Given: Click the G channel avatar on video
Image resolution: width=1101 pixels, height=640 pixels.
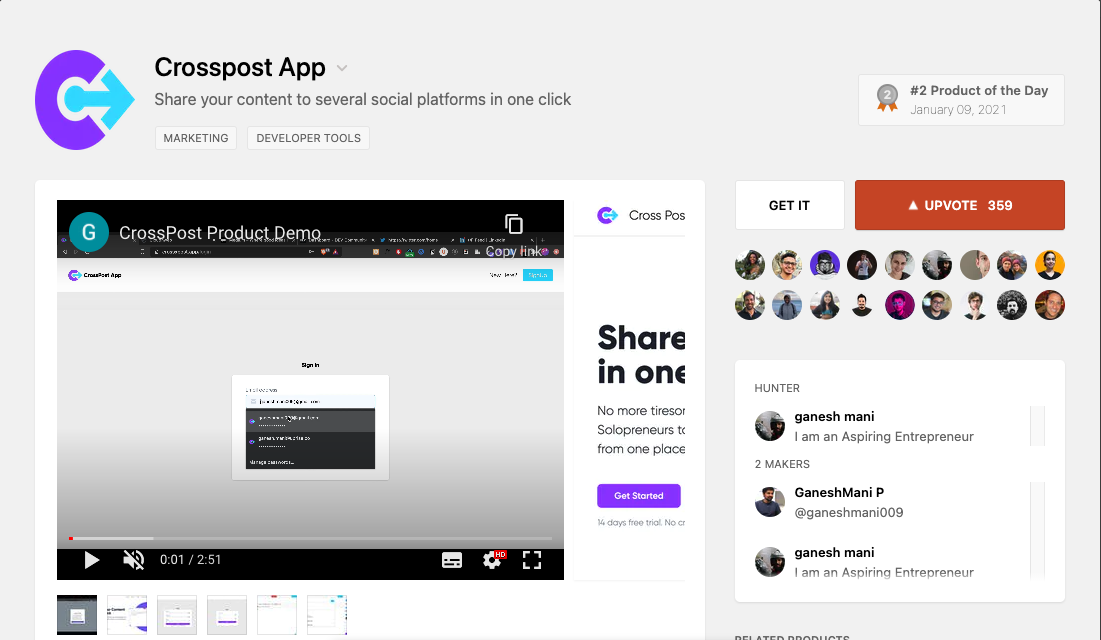Looking at the screenshot, I should point(89,232).
